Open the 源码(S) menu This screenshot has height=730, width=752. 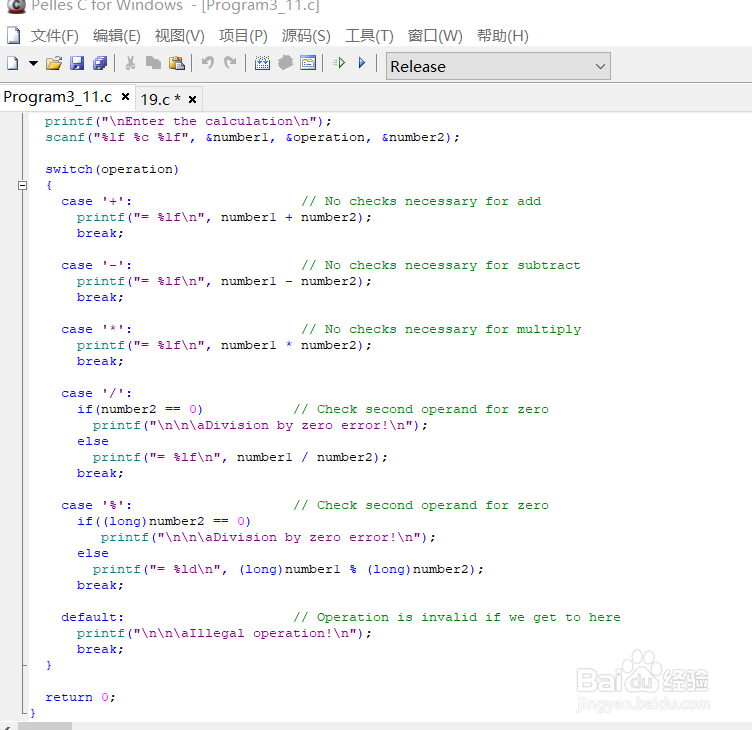306,36
